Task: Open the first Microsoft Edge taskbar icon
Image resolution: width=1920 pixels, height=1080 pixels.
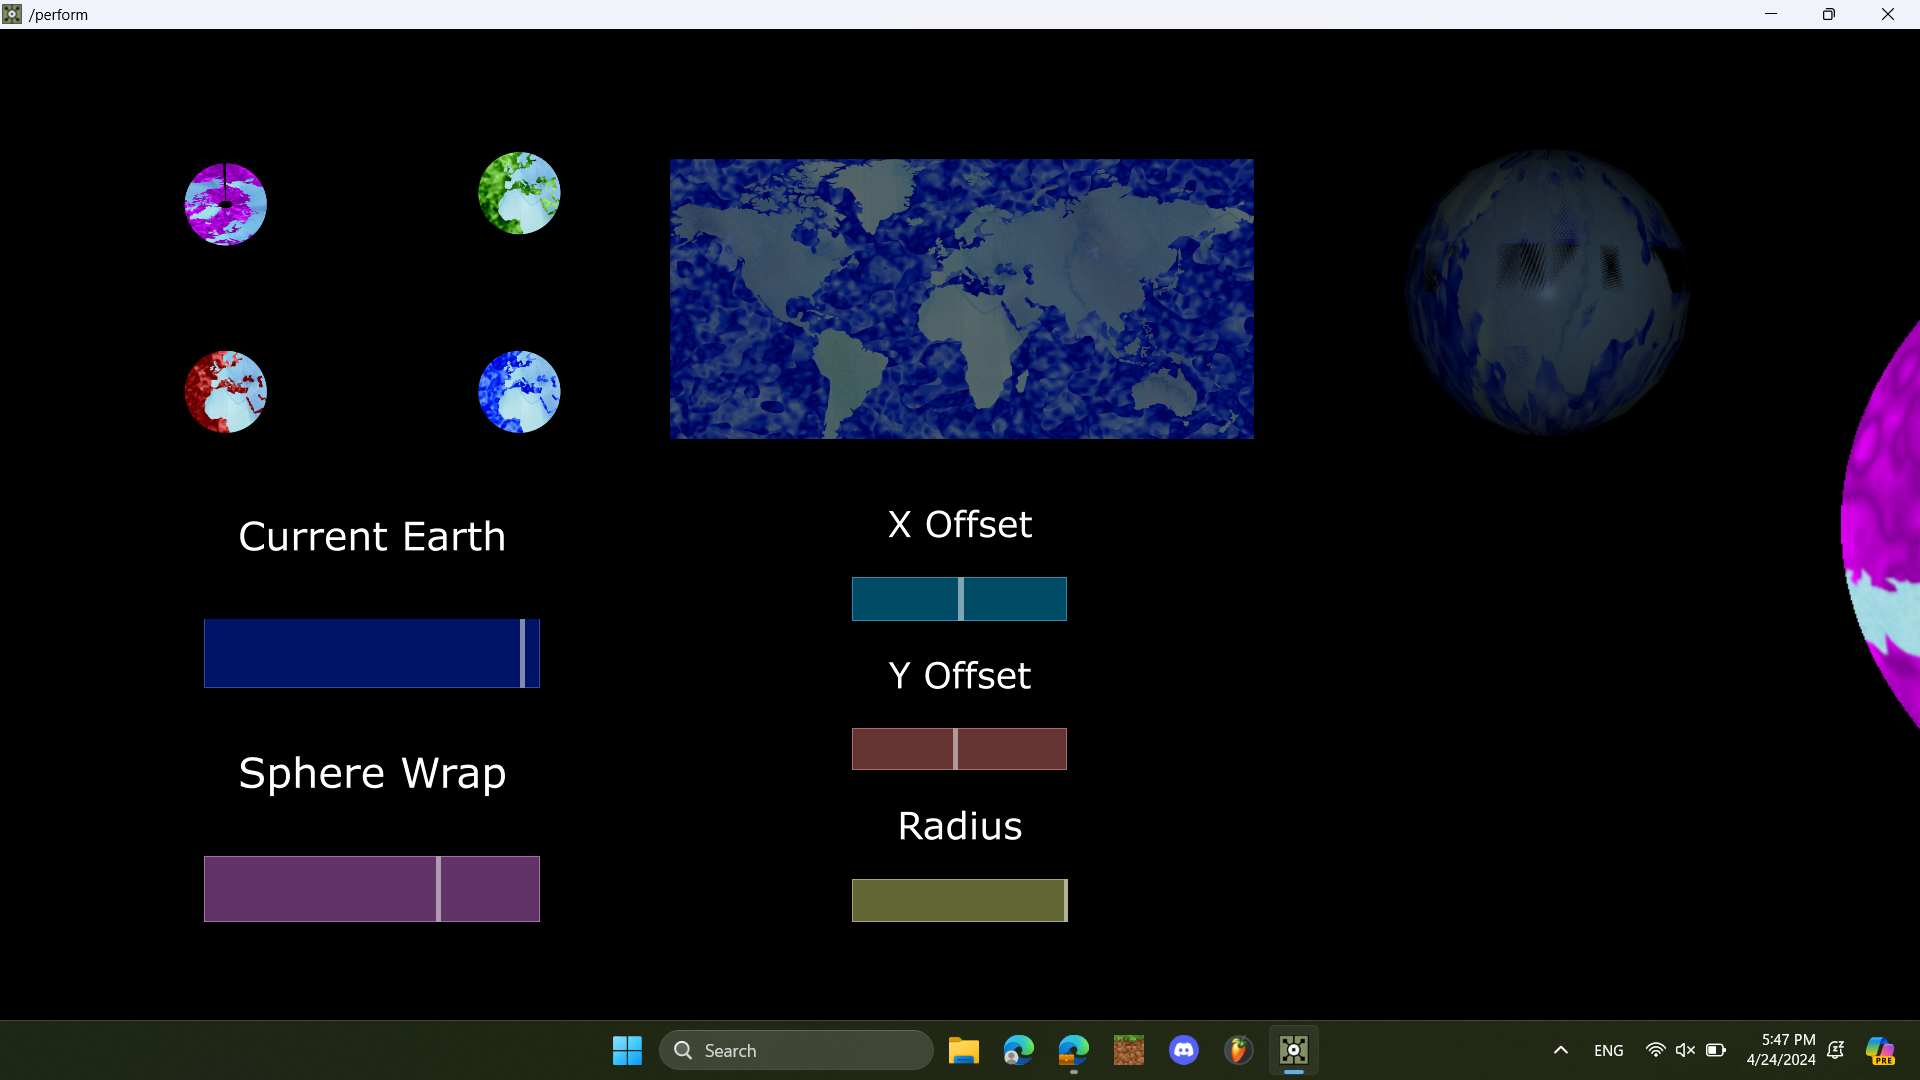Action: [1018, 1051]
